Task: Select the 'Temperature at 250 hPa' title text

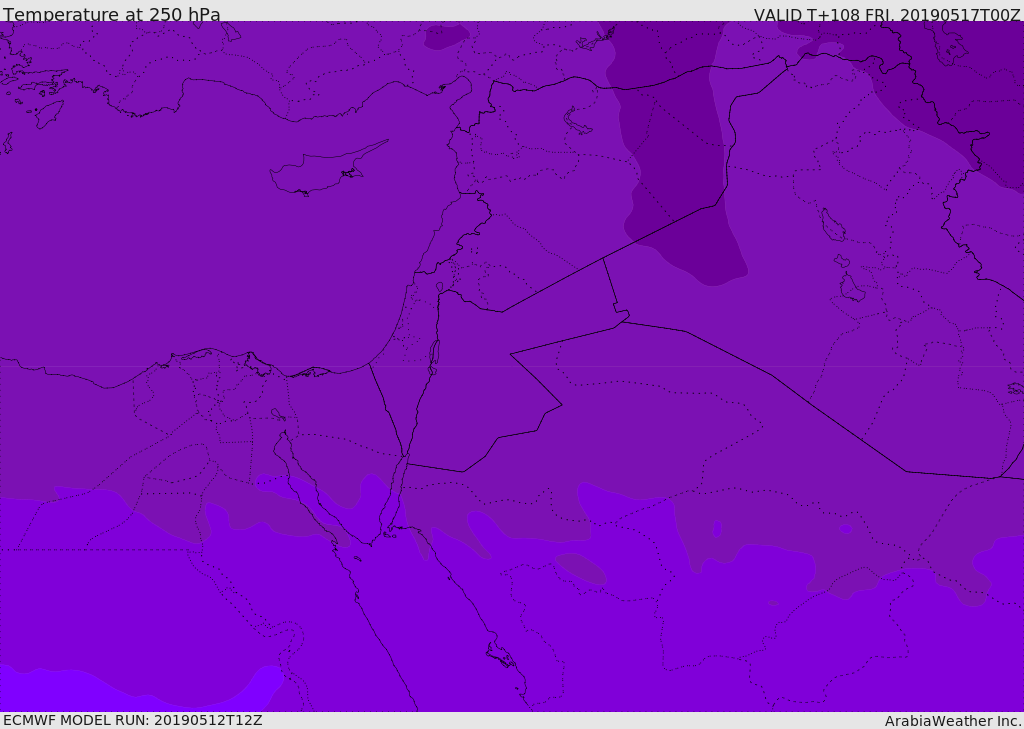Action: click(112, 14)
